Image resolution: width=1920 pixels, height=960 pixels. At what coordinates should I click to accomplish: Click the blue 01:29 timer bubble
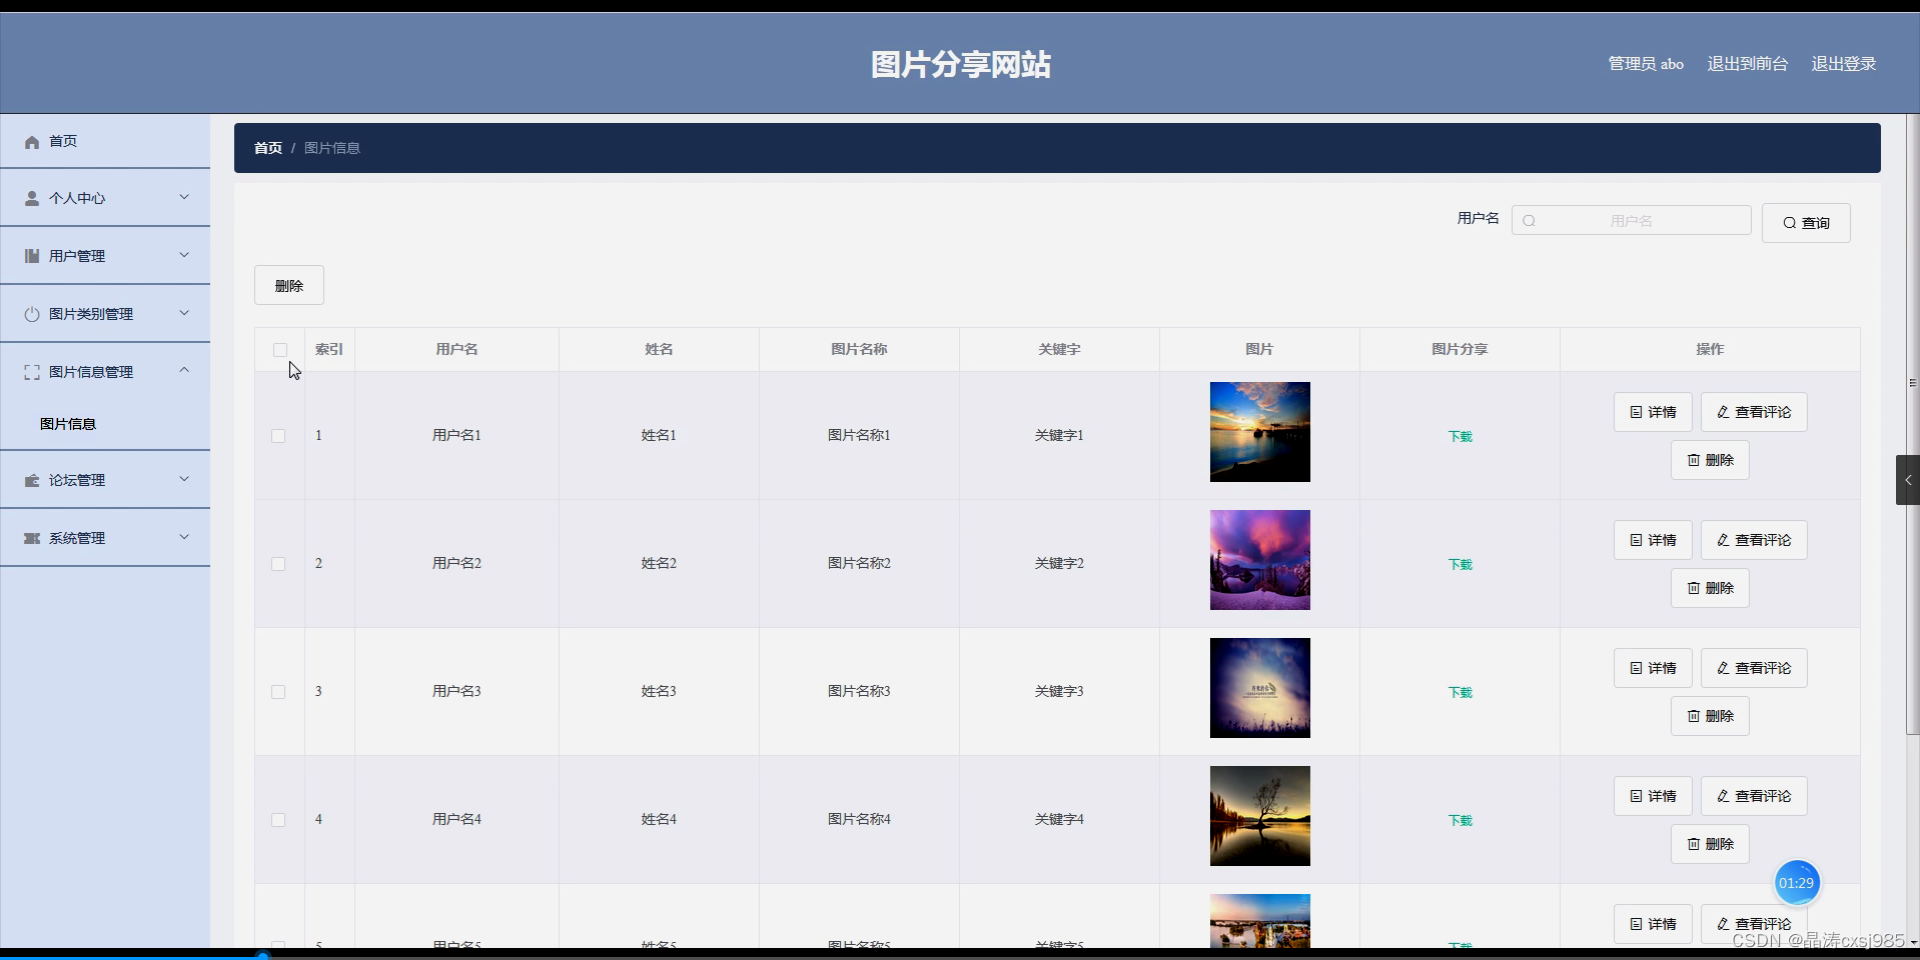pos(1796,883)
